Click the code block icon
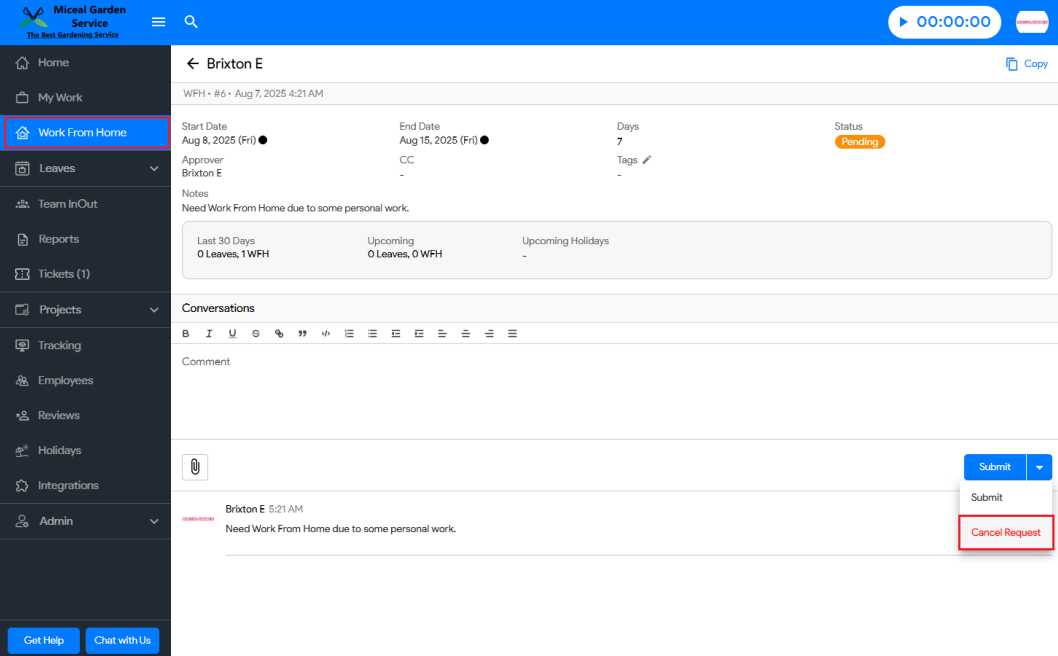This screenshot has width=1058, height=656. click(x=325, y=333)
